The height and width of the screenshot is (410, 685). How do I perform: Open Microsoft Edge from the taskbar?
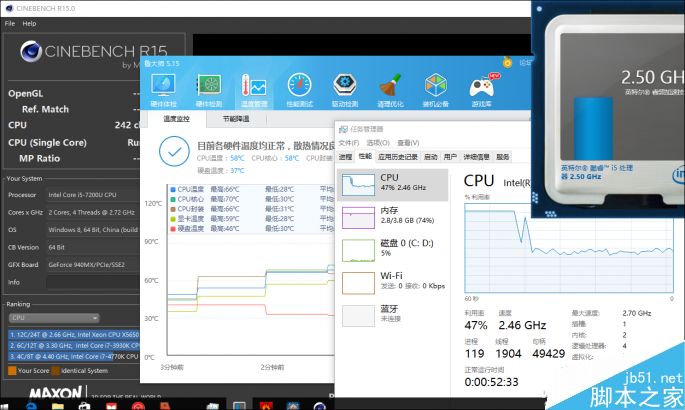point(31,406)
